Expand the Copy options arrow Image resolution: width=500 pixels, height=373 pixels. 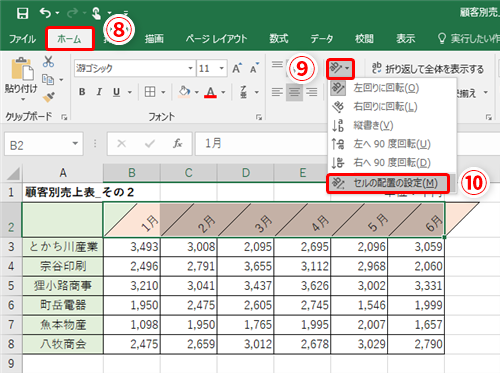(x=61, y=80)
